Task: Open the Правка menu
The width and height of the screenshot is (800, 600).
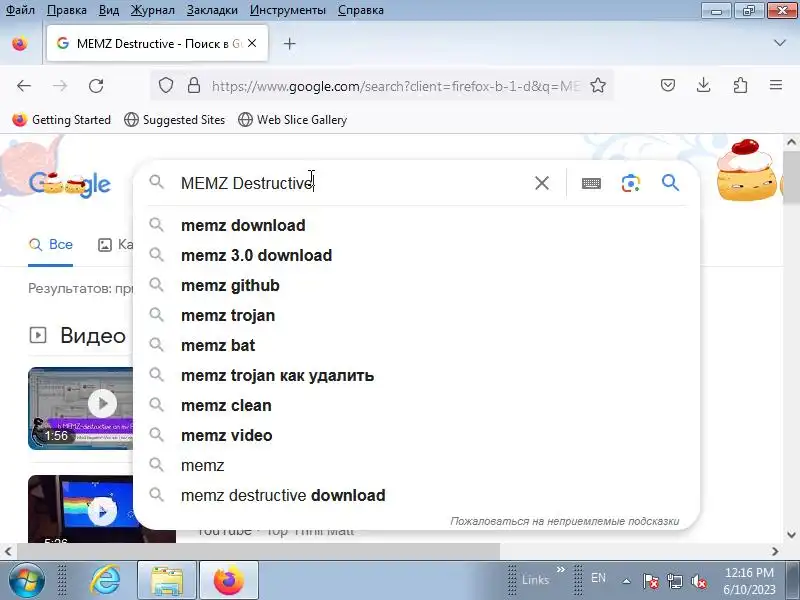Action: (67, 10)
